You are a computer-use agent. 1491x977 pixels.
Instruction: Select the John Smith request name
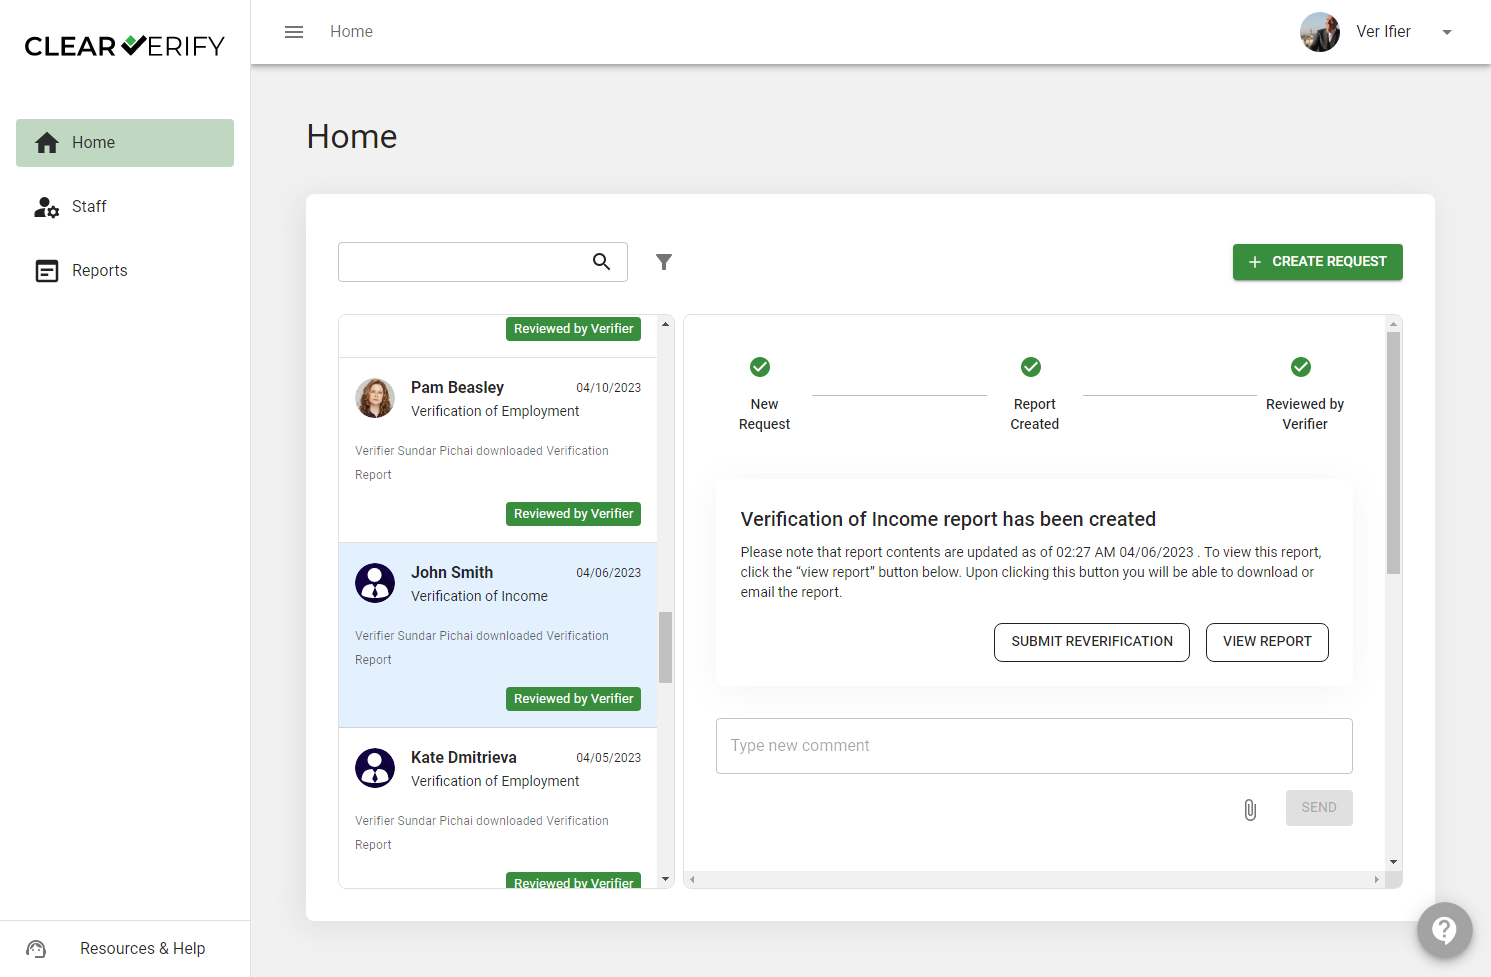(452, 573)
